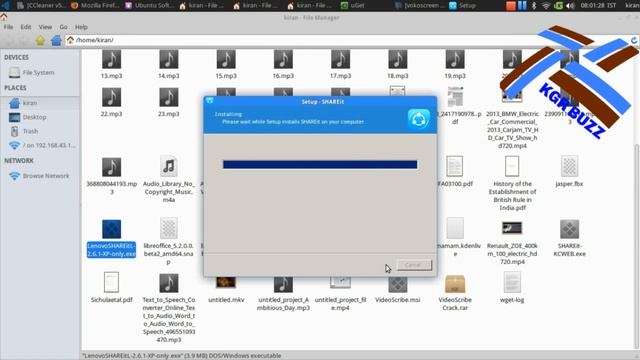640x360 pixels.
Task: Select the untitled_project_Ambitious_Day.mp3 icon
Action: coord(283,284)
